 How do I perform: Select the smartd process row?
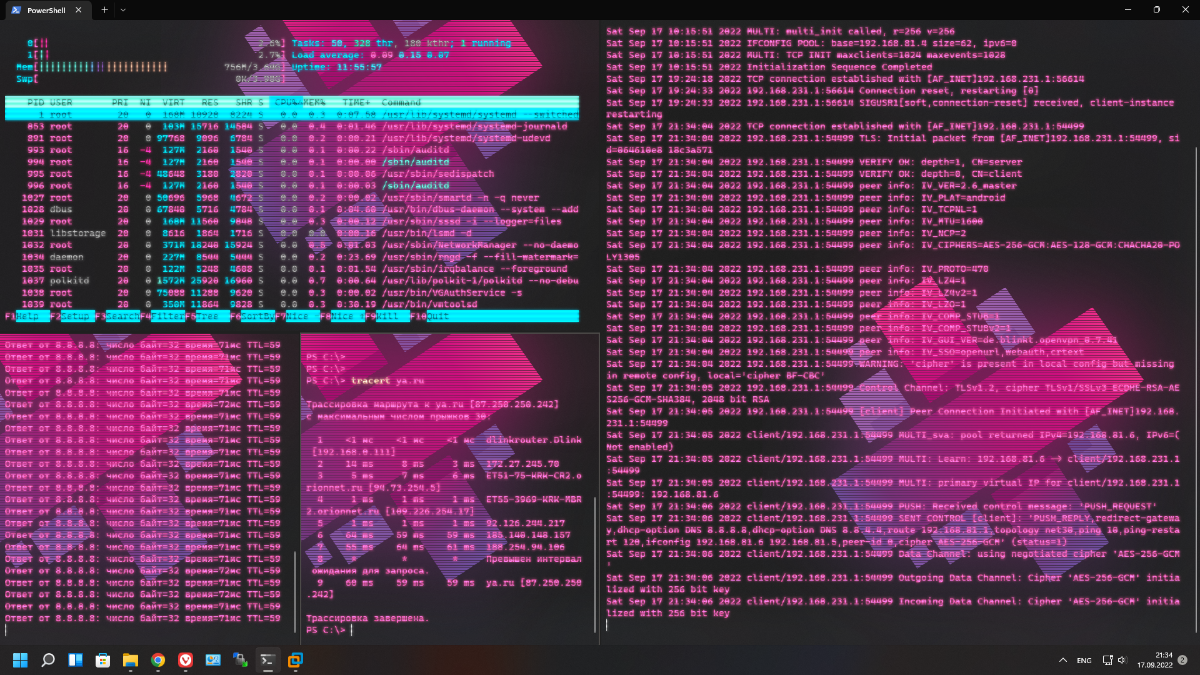tap(292, 197)
